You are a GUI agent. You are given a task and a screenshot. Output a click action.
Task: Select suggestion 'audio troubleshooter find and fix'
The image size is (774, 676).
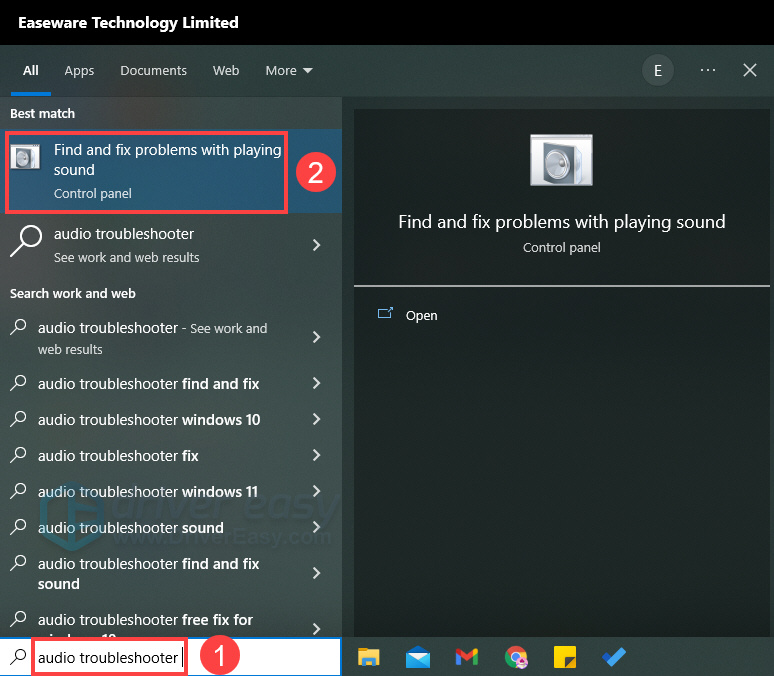171,384
